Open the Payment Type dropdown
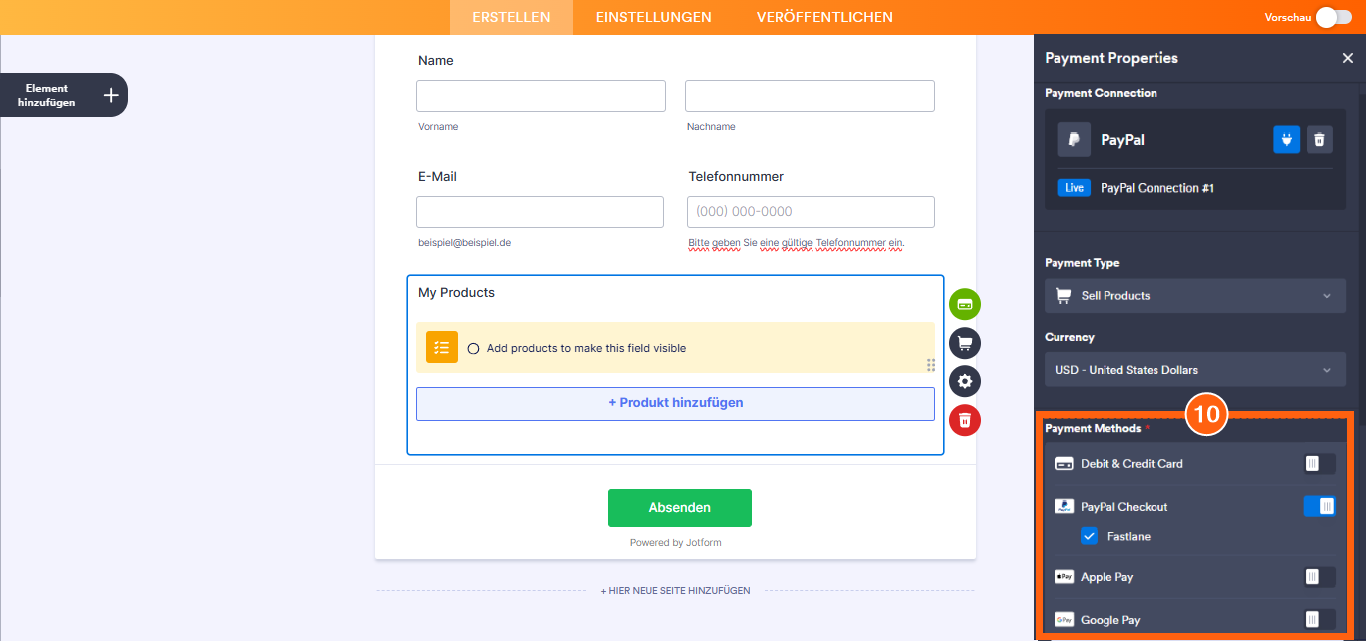 [x=1195, y=295]
